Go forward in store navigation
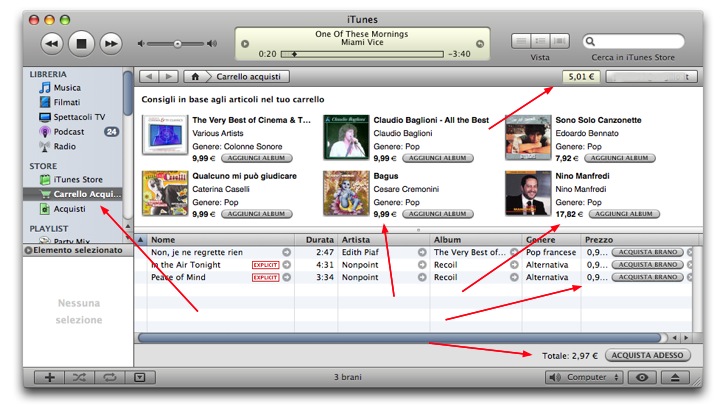 (168, 77)
